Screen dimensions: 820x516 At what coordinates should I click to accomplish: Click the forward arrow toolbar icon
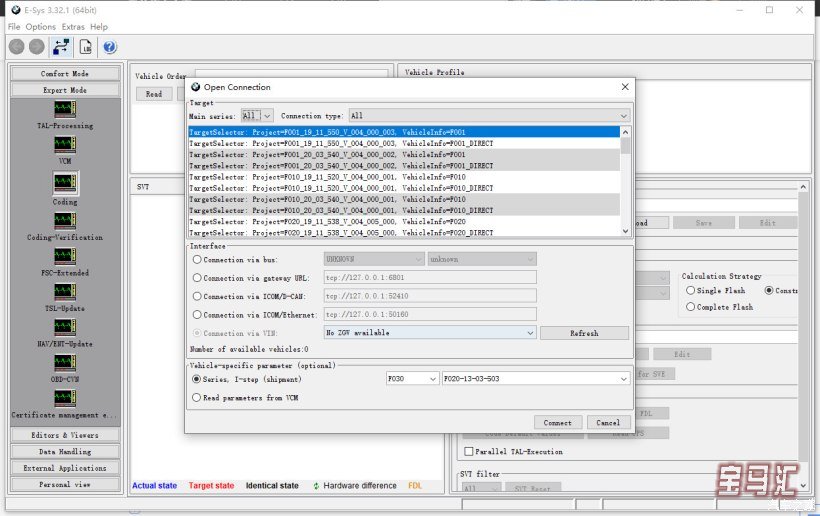(x=37, y=47)
